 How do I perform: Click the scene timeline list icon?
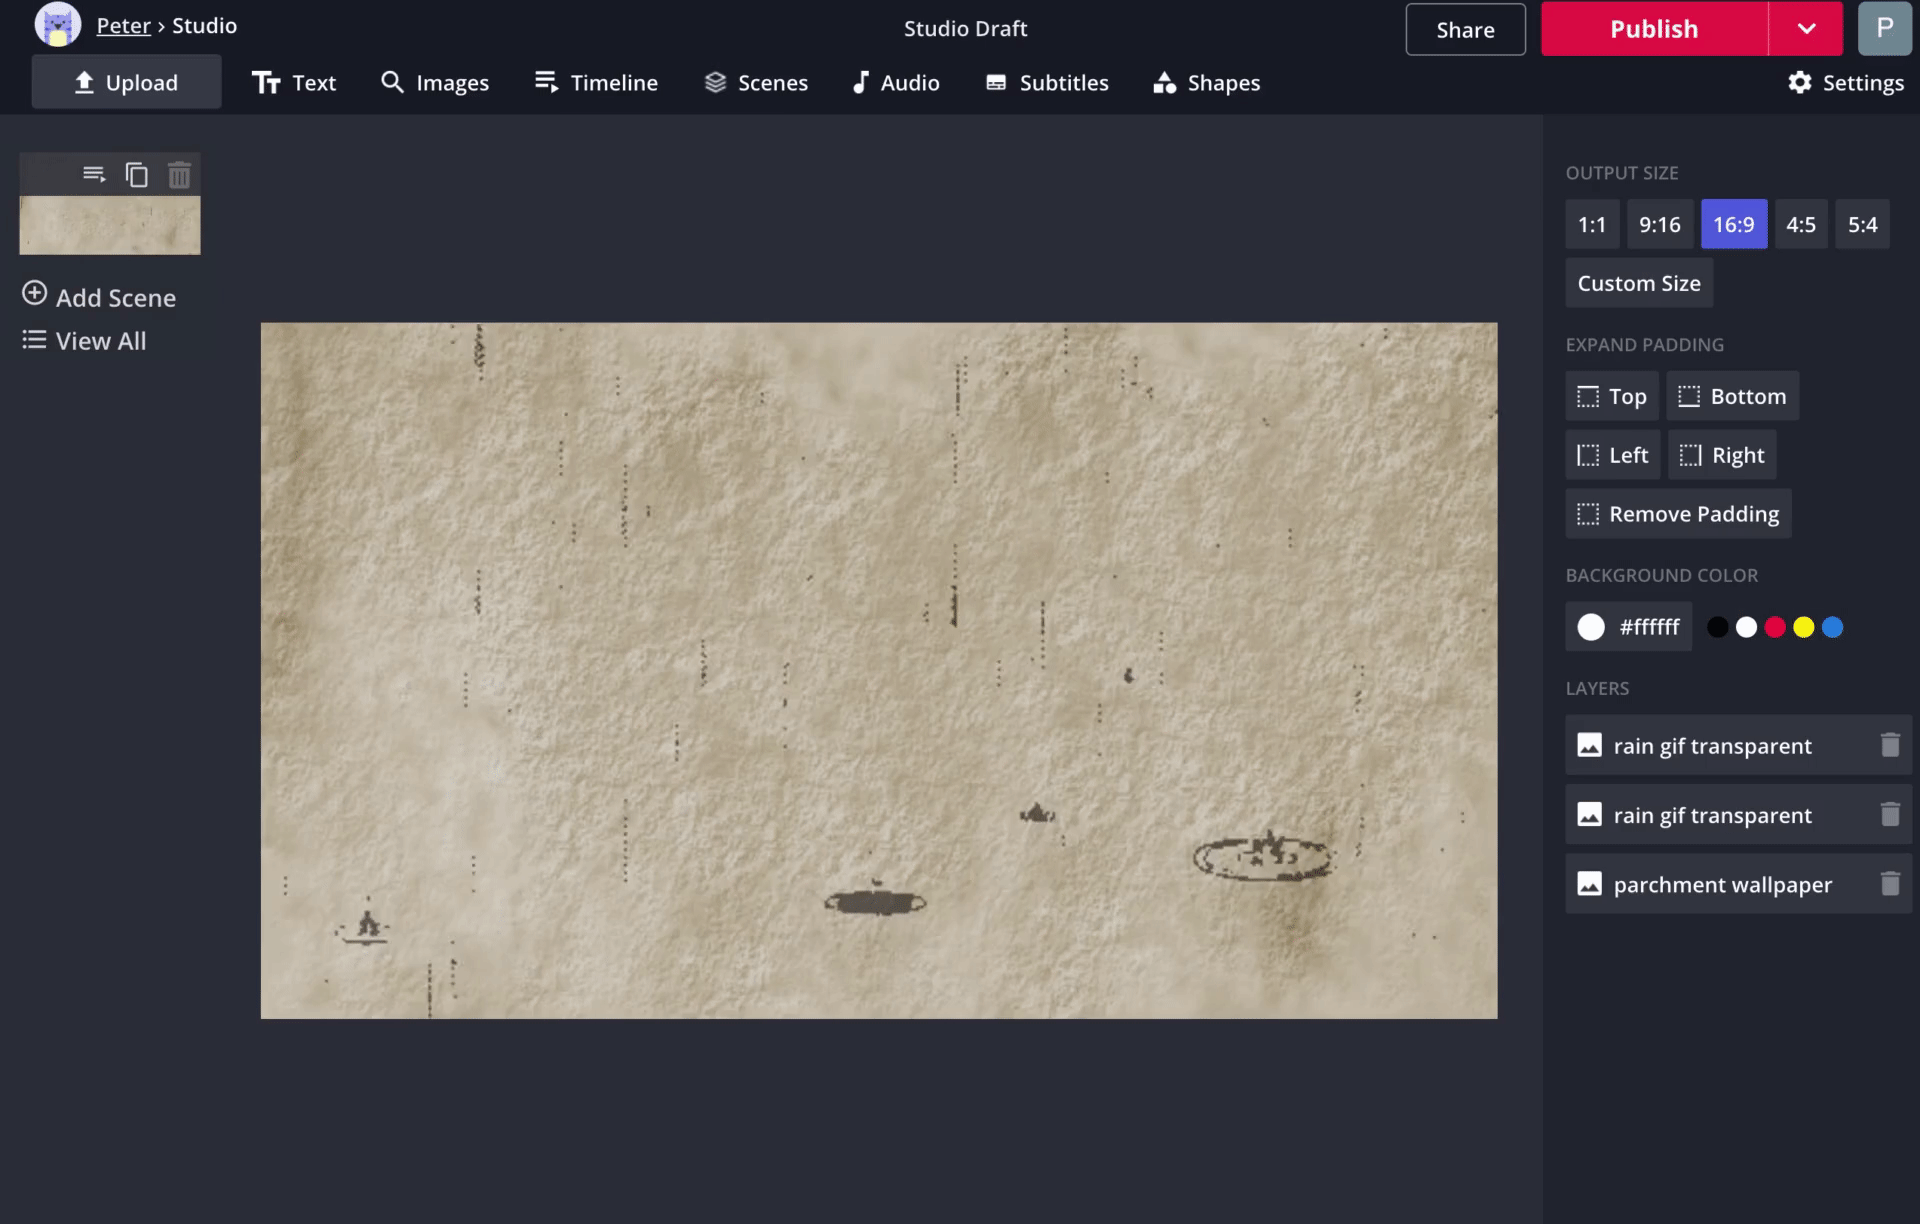pyautogui.click(x=94, y=175)
